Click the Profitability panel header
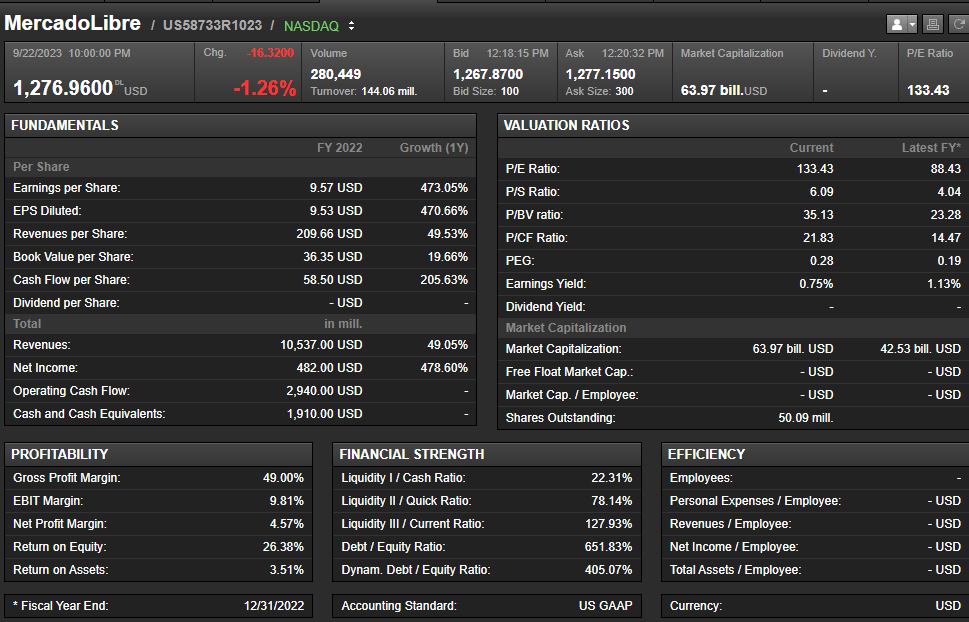This screenshot has width=969, height=622. coord(60,454)
